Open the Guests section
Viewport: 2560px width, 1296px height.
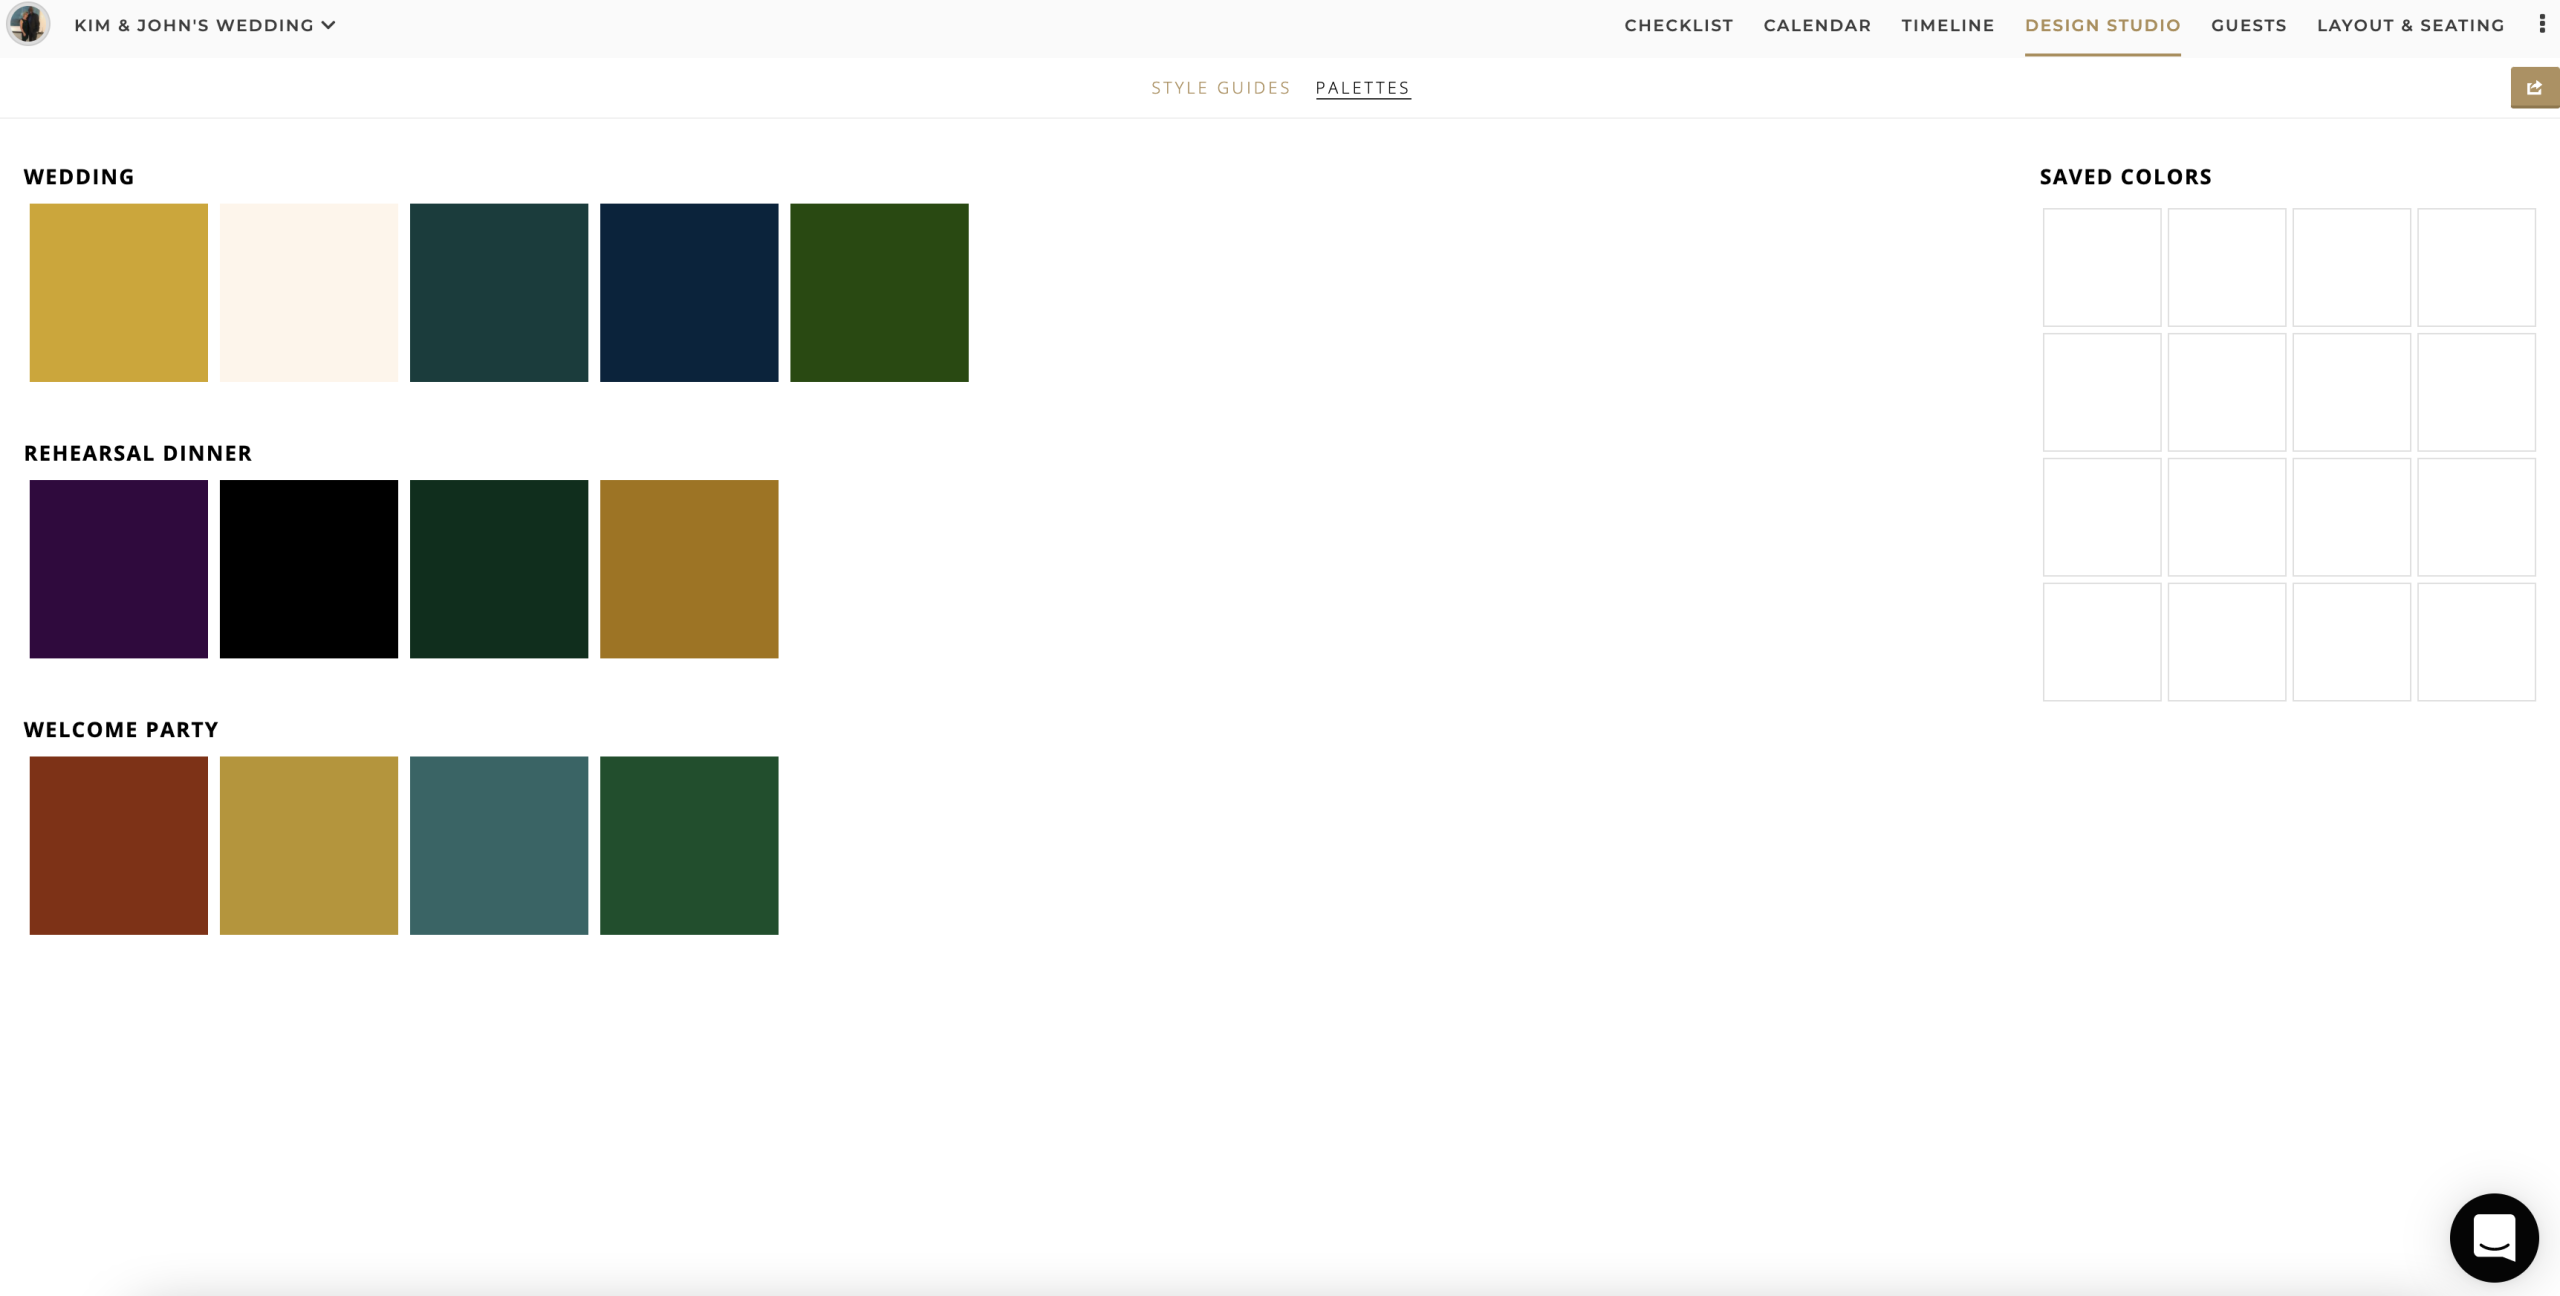(x=2249, y=25)
